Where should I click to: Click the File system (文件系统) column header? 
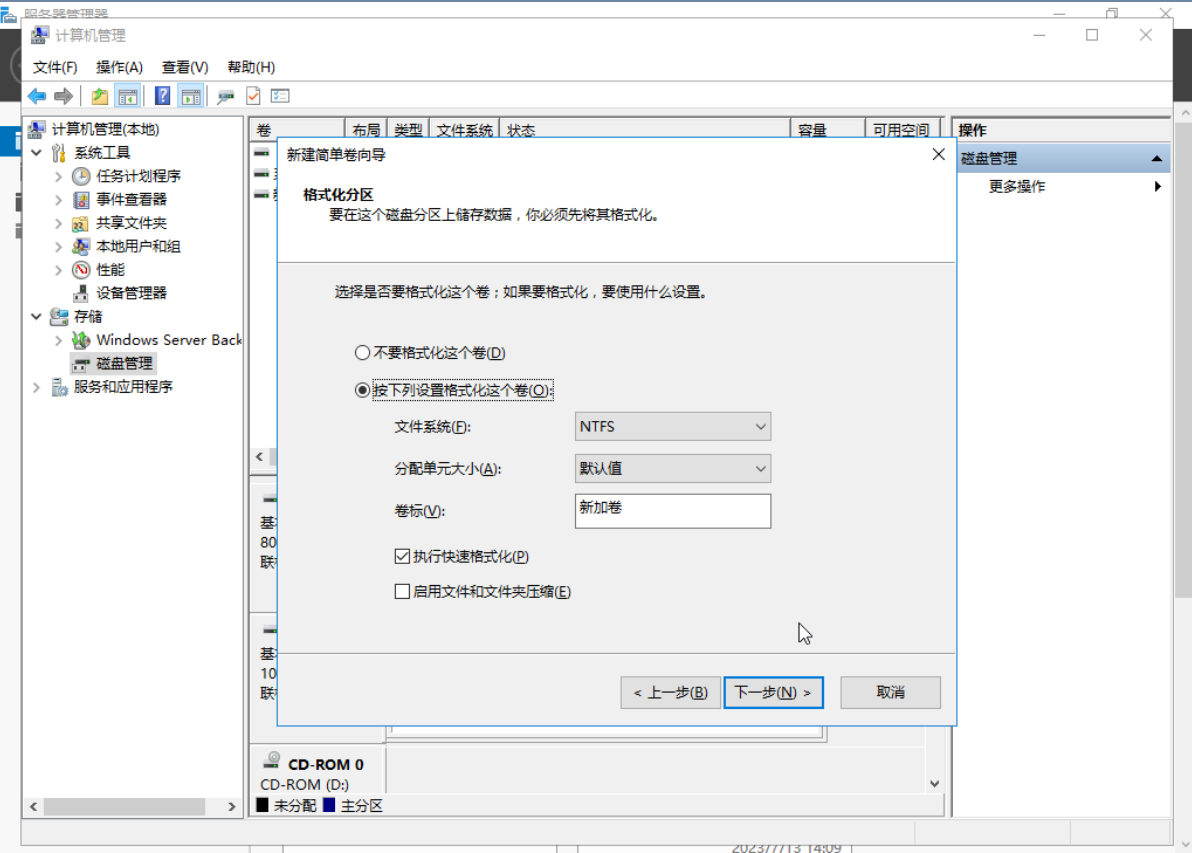pyautogui.click(x=464, y=130)
